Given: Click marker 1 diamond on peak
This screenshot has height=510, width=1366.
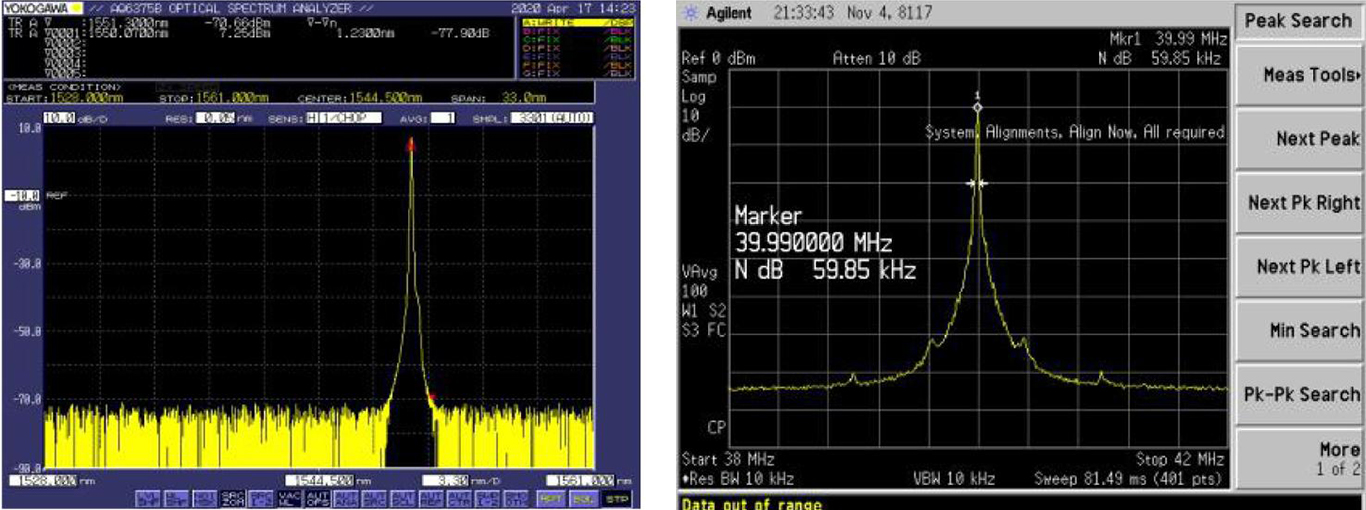Looking at the screenshot, I should pyautogui.click(x=978, y=107).
